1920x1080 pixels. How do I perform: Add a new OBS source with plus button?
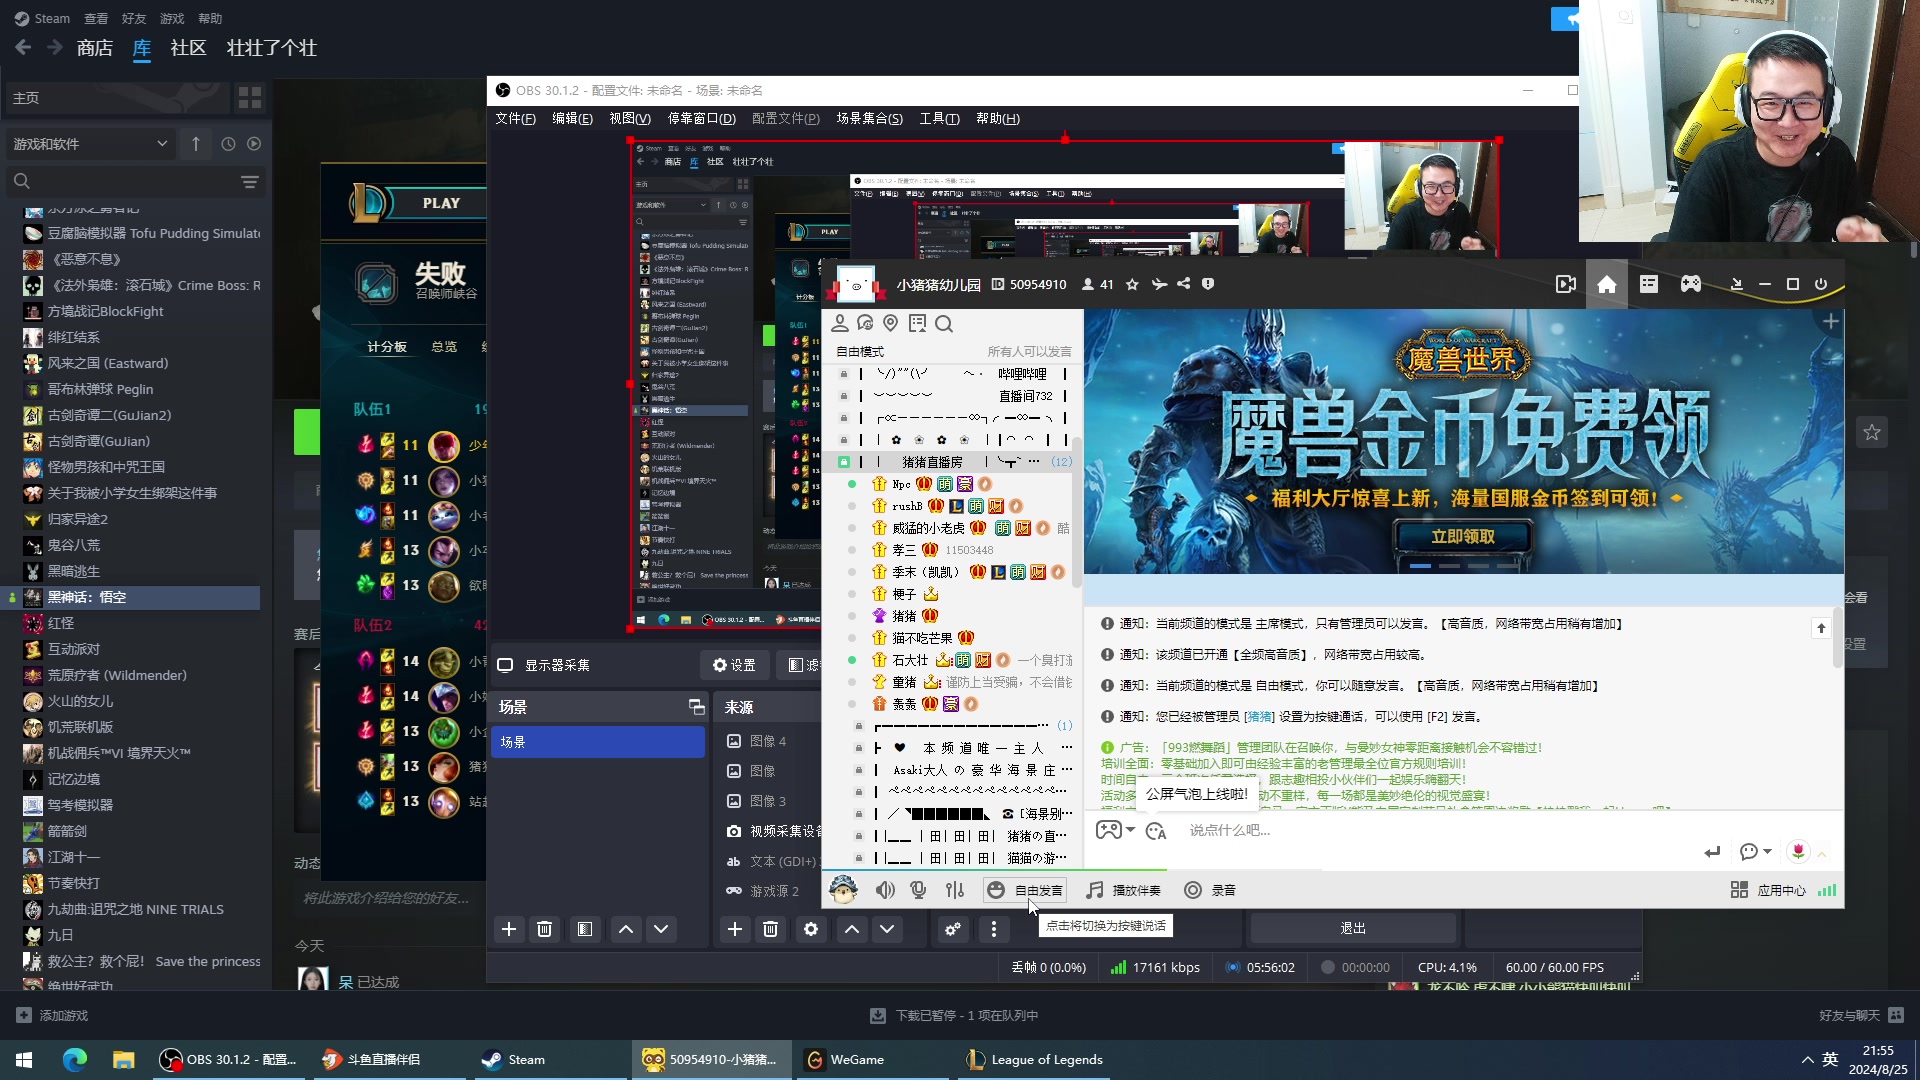[735, 929]
